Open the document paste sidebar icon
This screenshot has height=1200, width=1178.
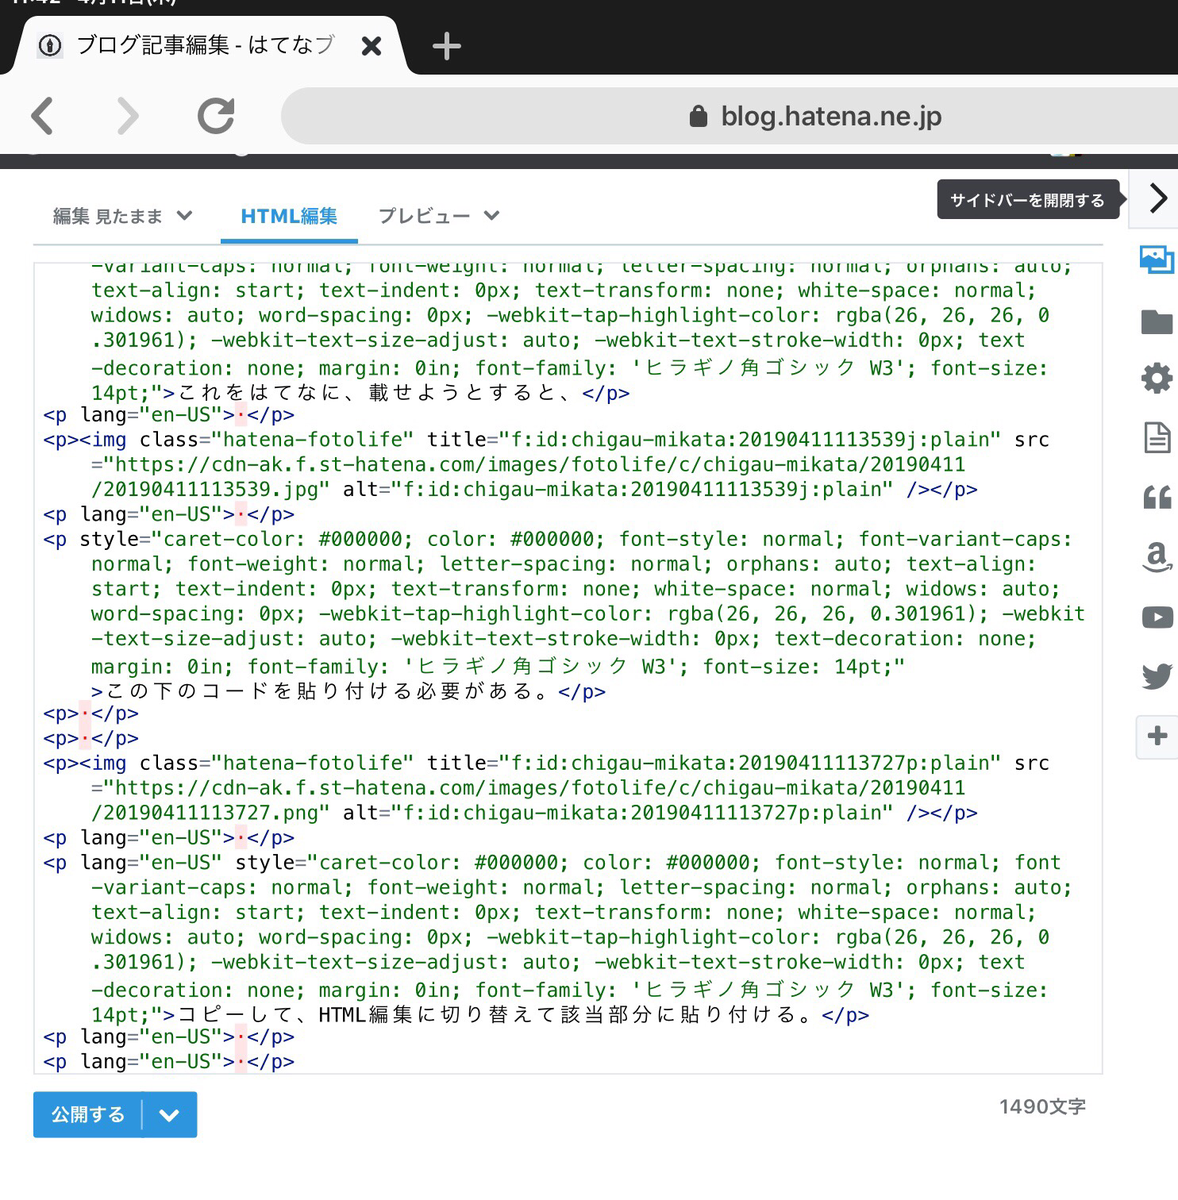(1157, 437)
